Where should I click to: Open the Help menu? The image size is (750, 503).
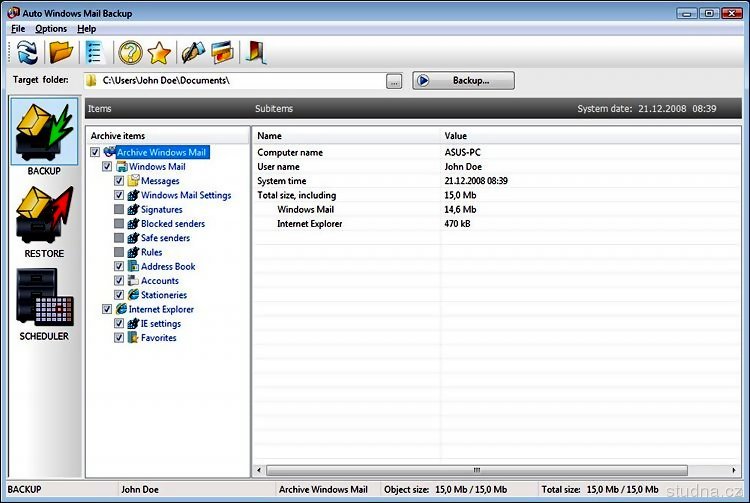click(x=86, y=29)
